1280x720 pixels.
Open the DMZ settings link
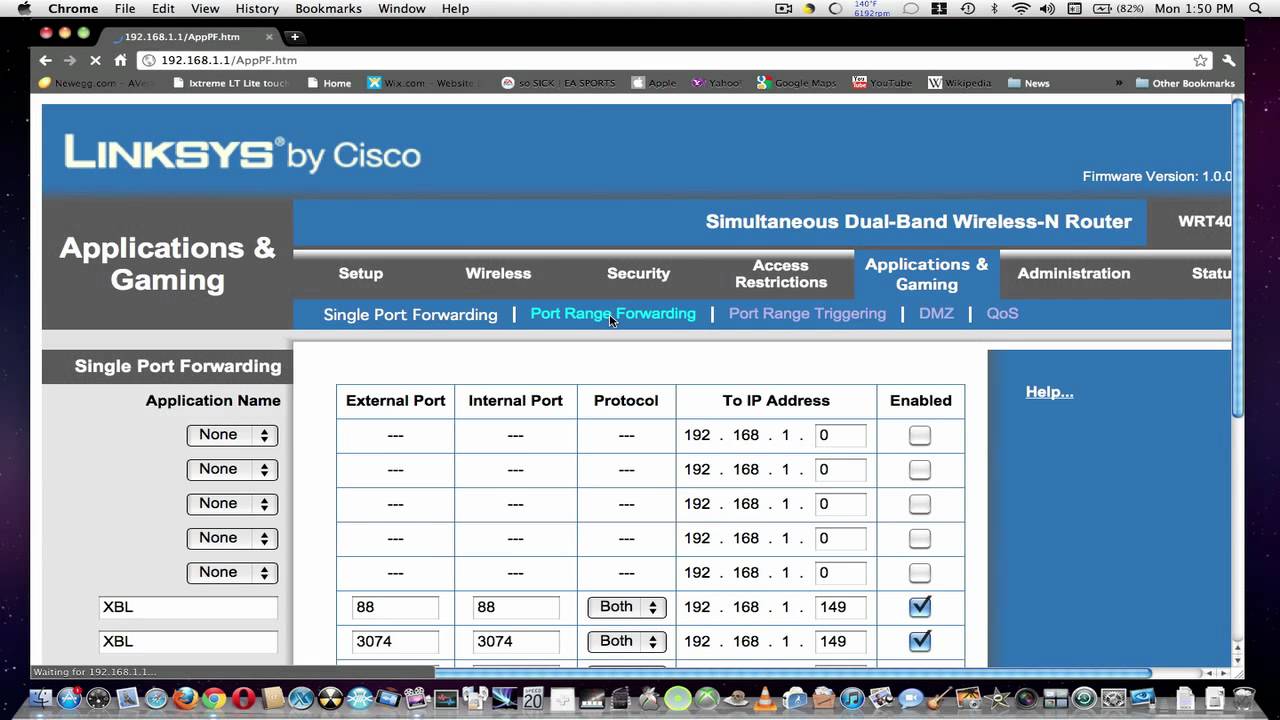click(936, 314)
